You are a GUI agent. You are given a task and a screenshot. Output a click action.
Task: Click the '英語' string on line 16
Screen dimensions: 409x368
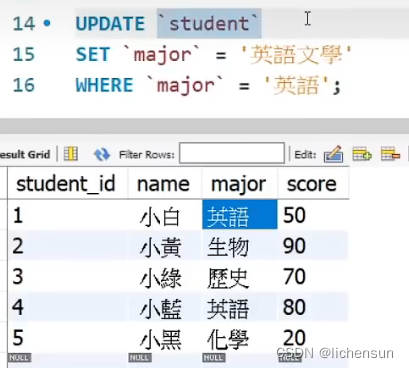296,85
